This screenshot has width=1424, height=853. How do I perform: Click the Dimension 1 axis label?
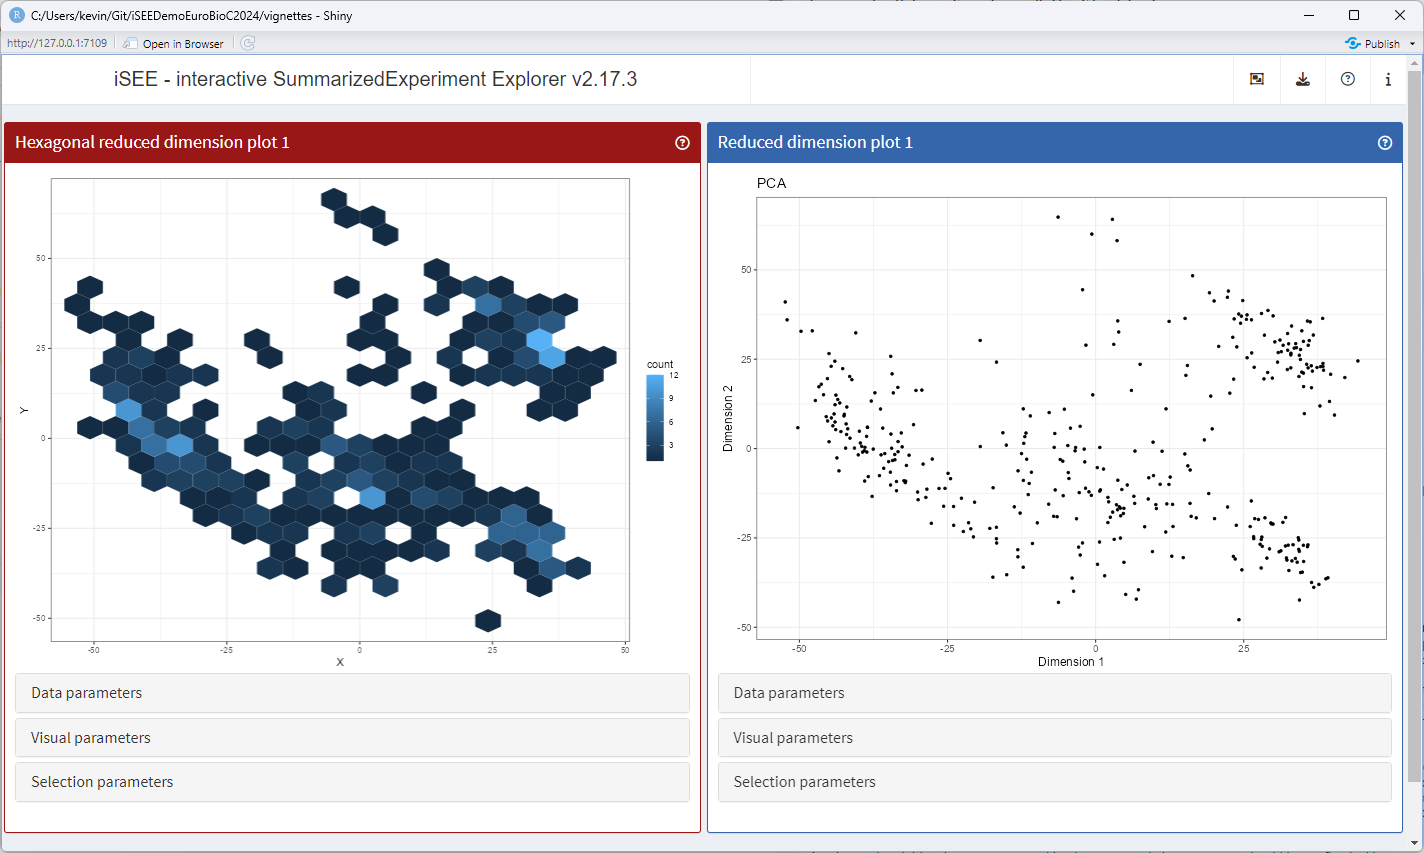pyautogui.click(x=1071, y=662)
